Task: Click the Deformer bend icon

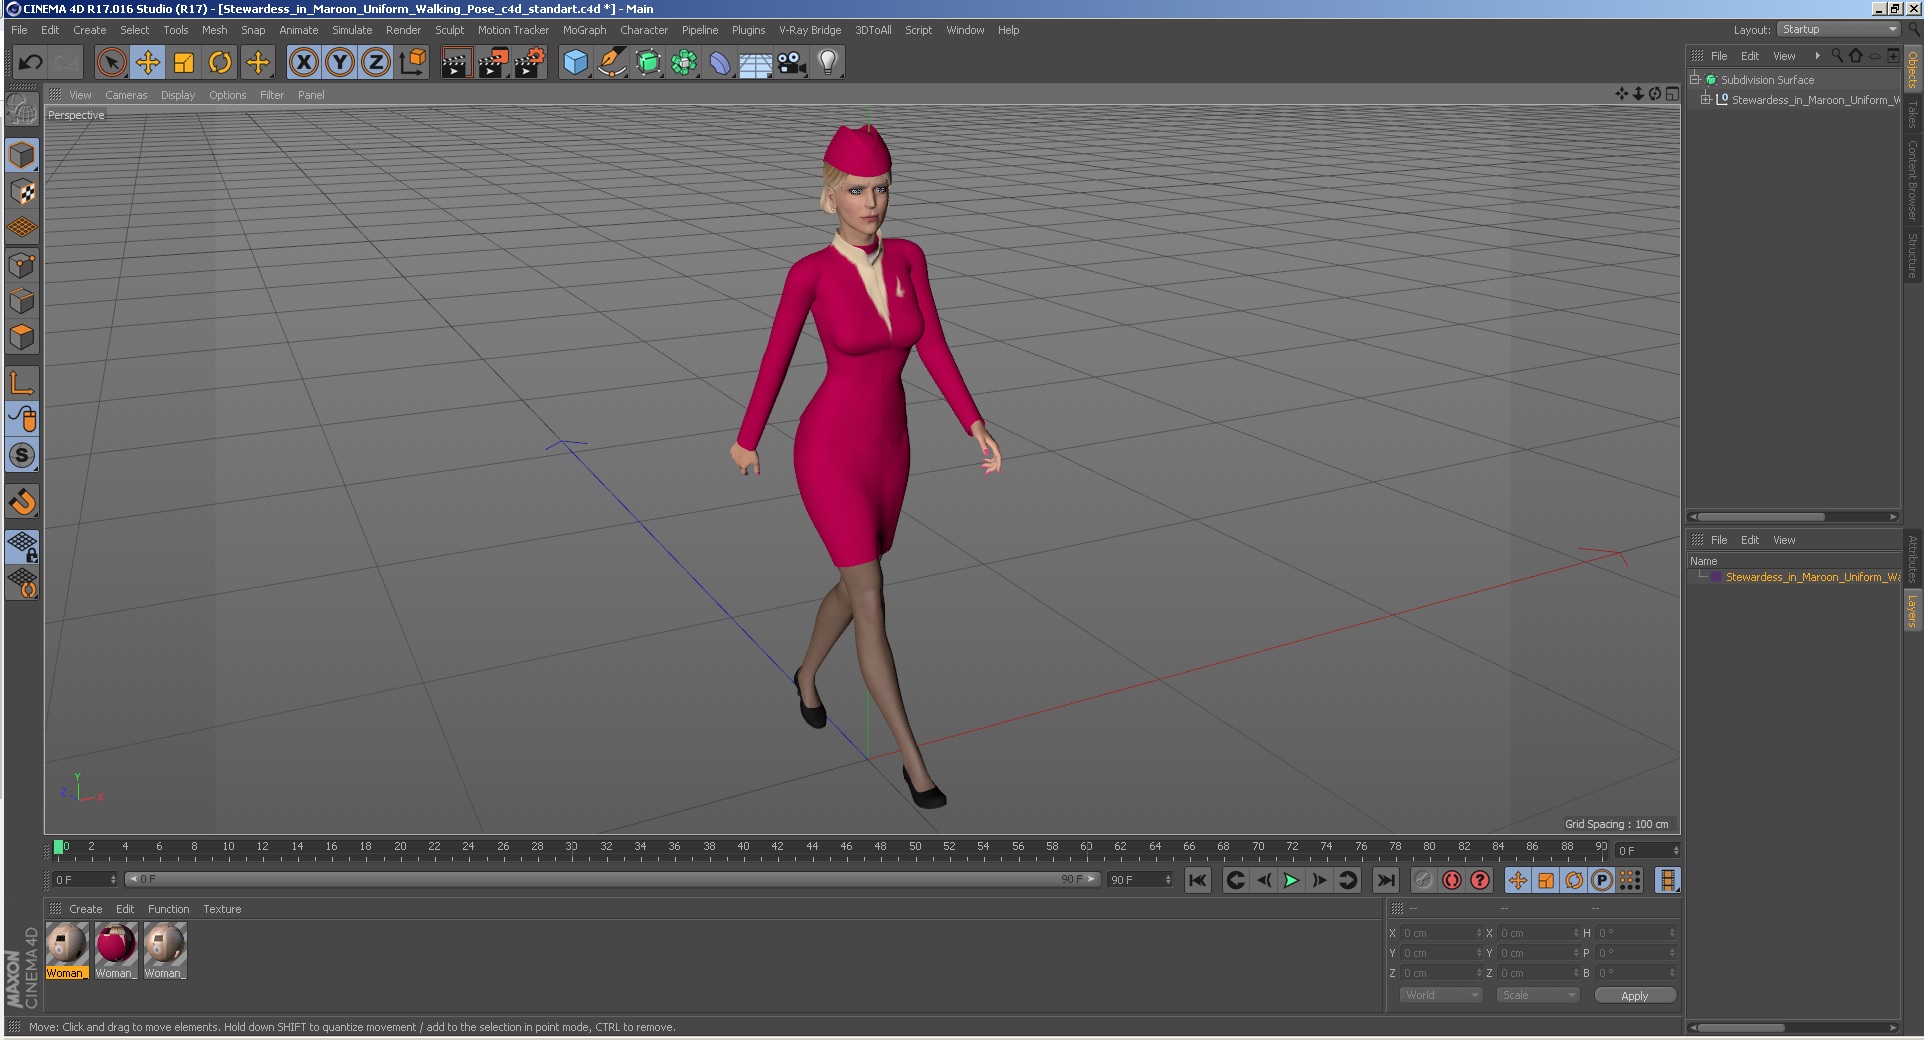Action: 720,63
